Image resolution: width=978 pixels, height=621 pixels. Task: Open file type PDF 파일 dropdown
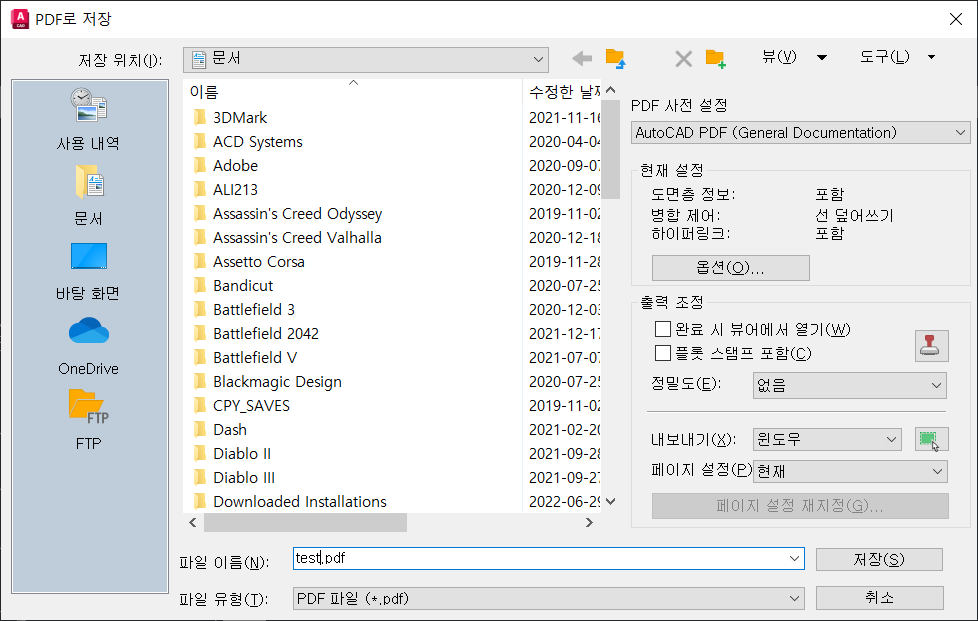548,599
